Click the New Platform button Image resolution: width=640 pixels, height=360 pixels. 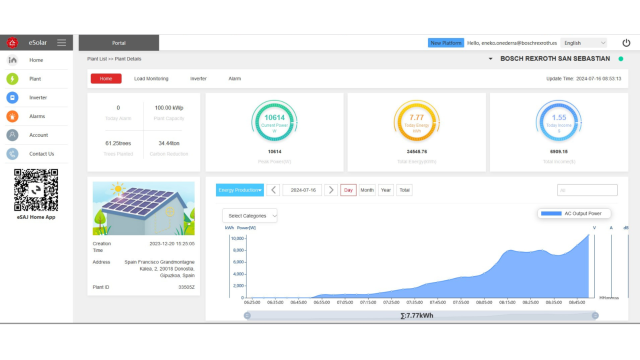click(x=446, y=43)
